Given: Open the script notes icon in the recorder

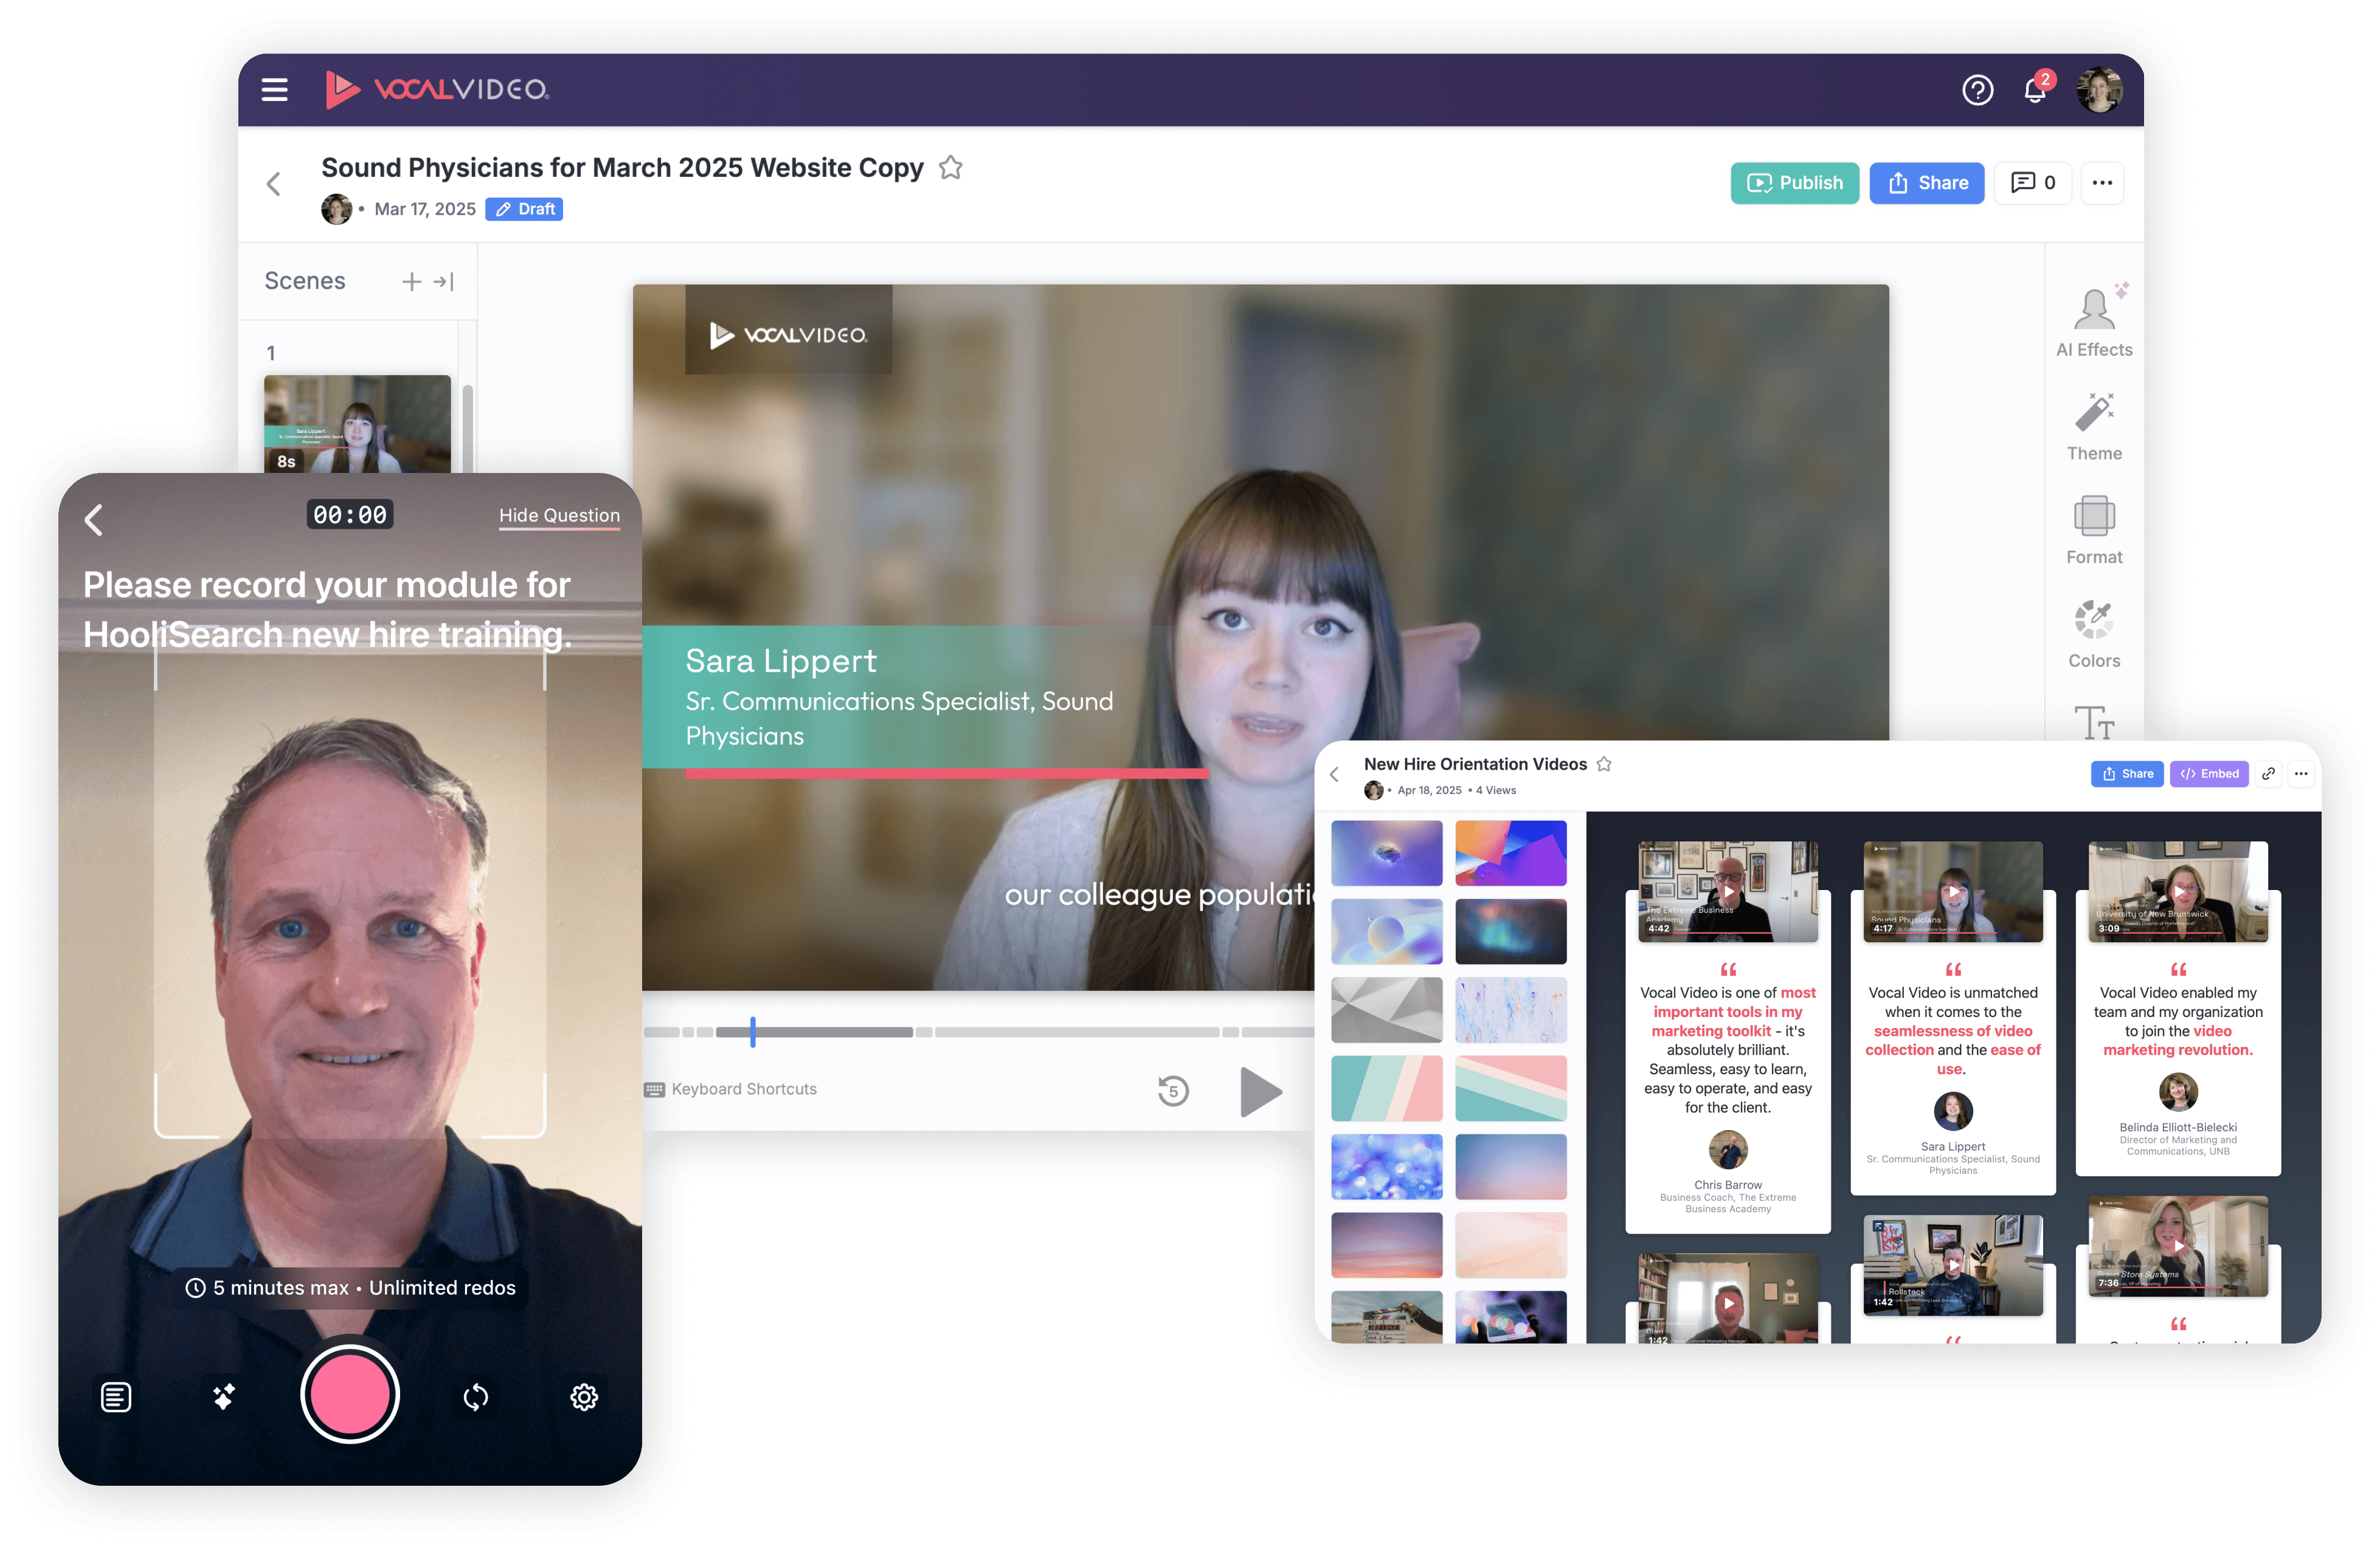Looking at the screenshot, I should [116, 1397].
